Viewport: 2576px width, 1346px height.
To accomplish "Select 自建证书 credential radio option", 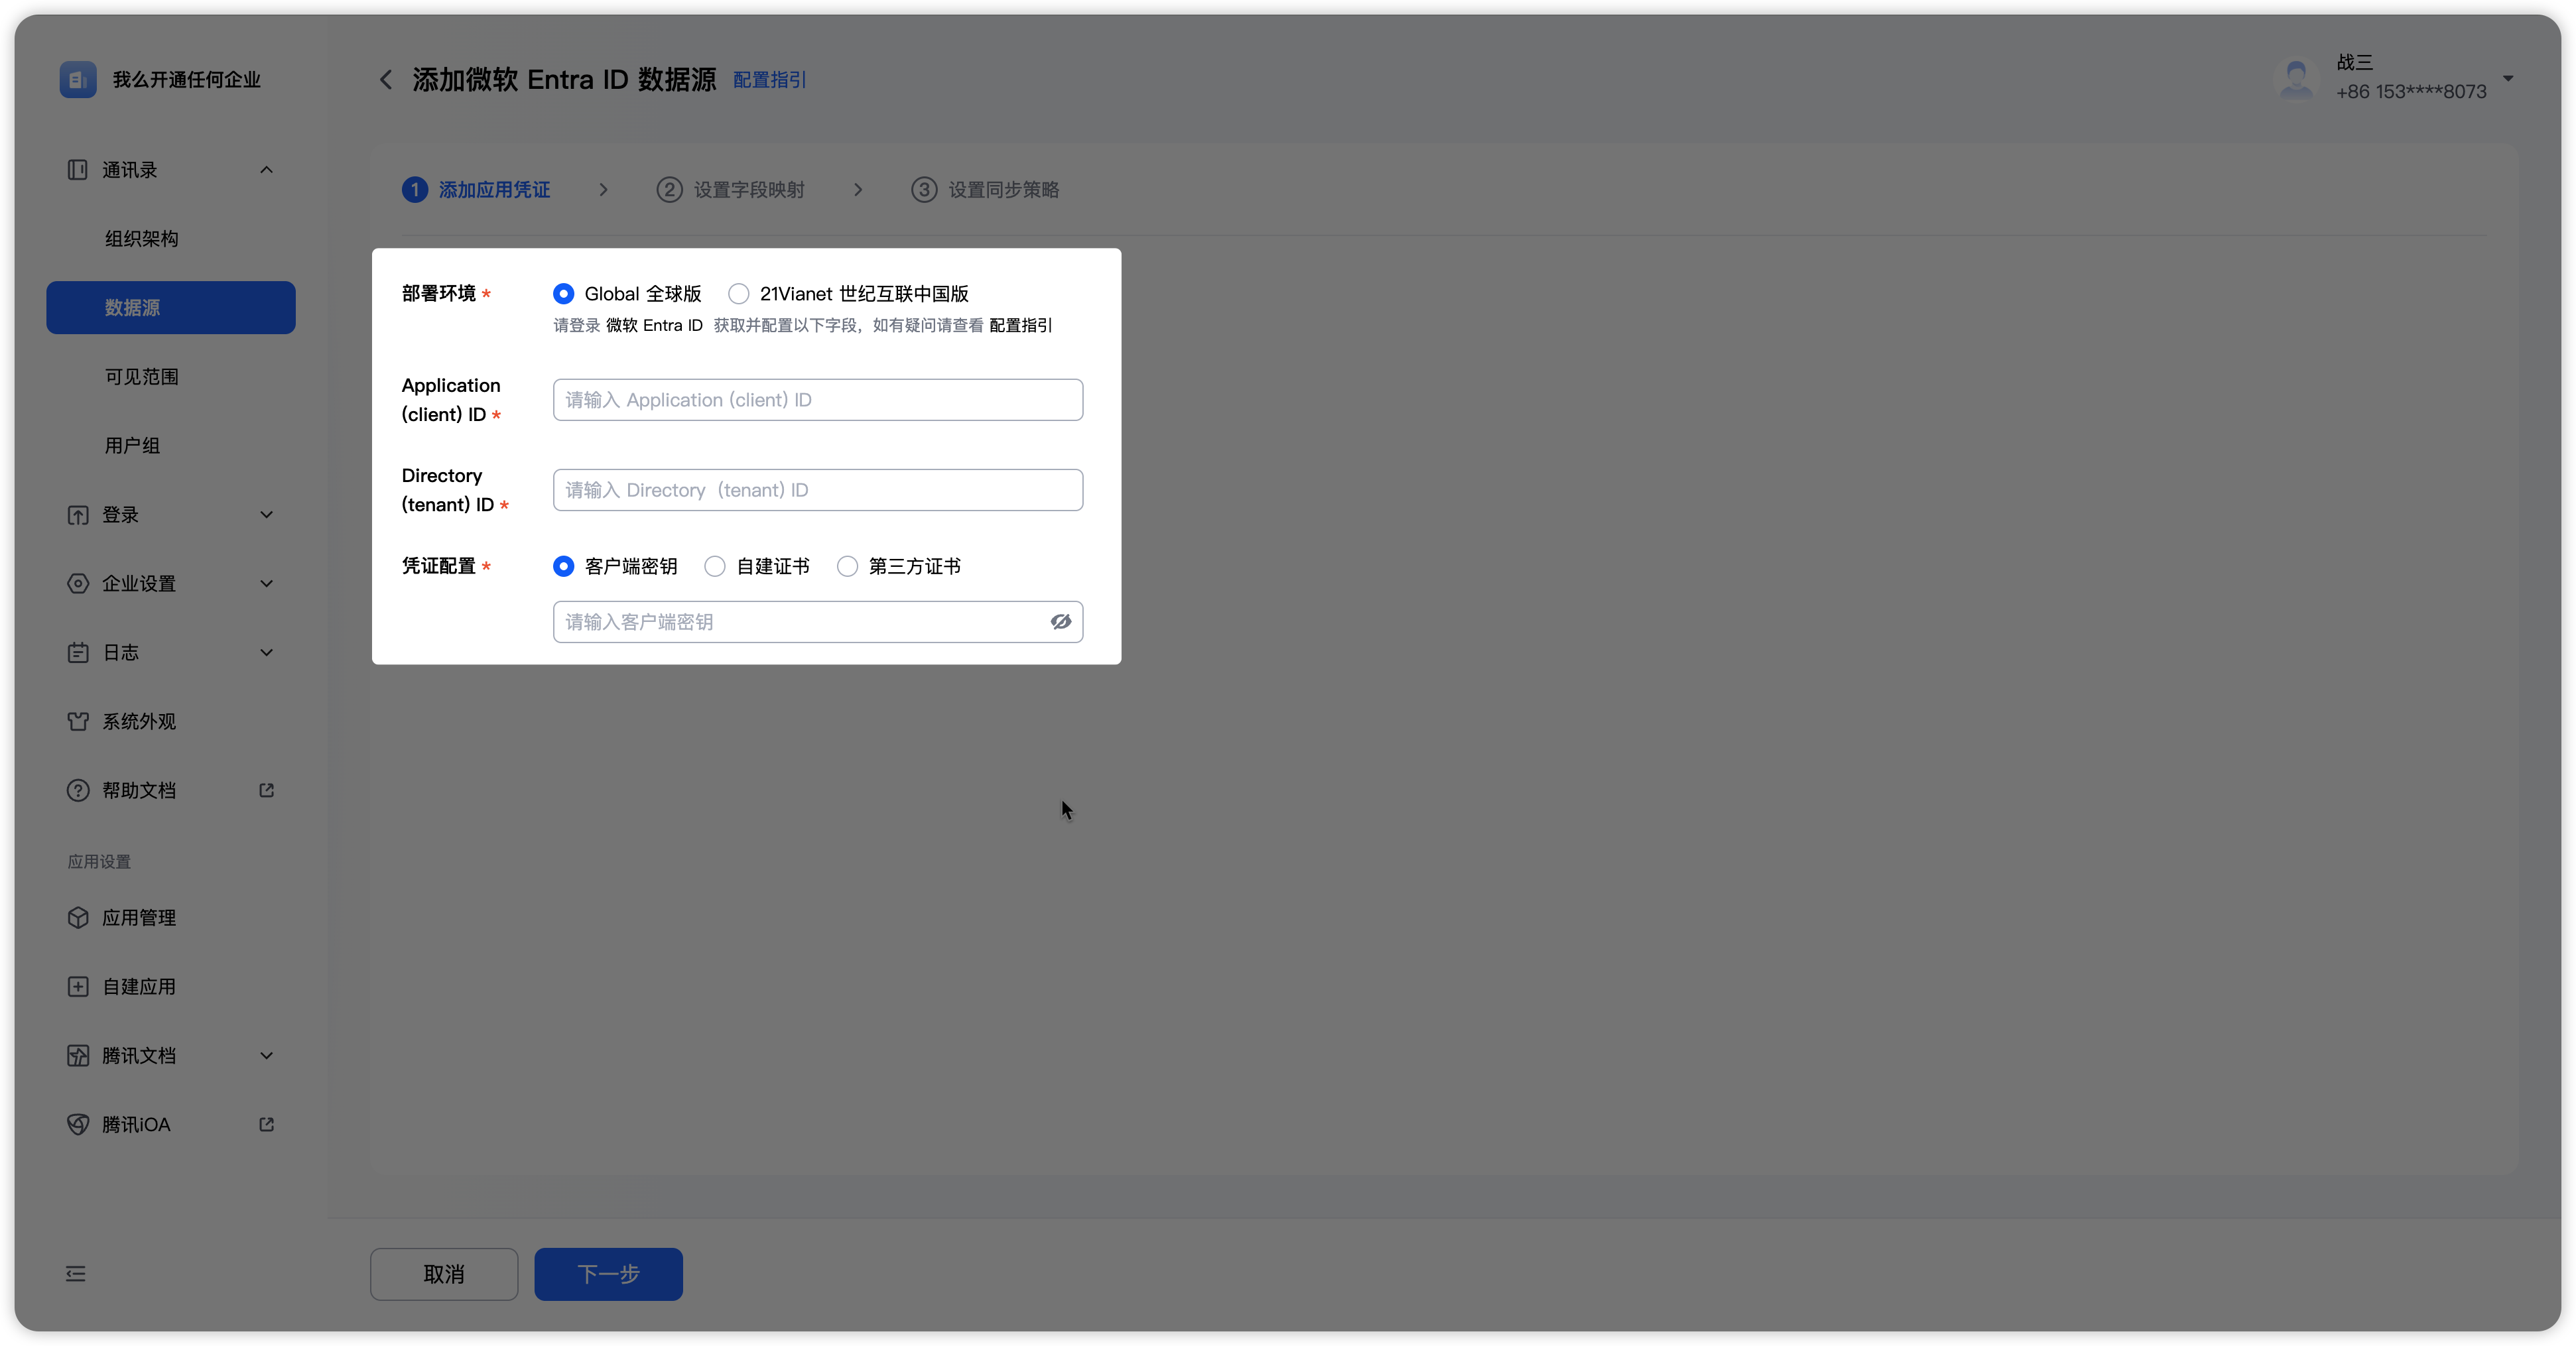I will [x=715, y=566].
